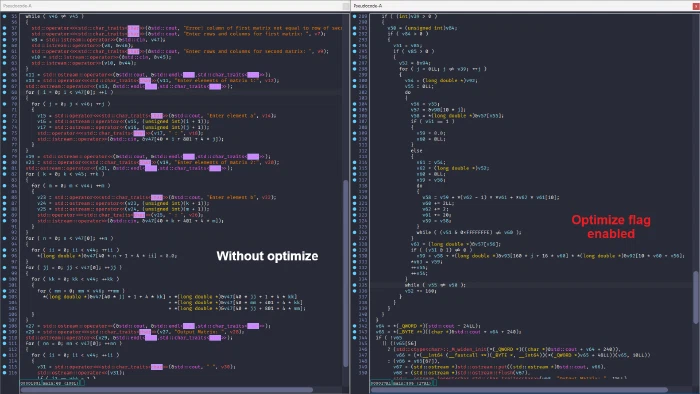The height and width of the screenshot is (394, 700).
Task: Click breakpoint dot beside right line 309 v59 = 0.0
Action: click(x=354, y=133)
